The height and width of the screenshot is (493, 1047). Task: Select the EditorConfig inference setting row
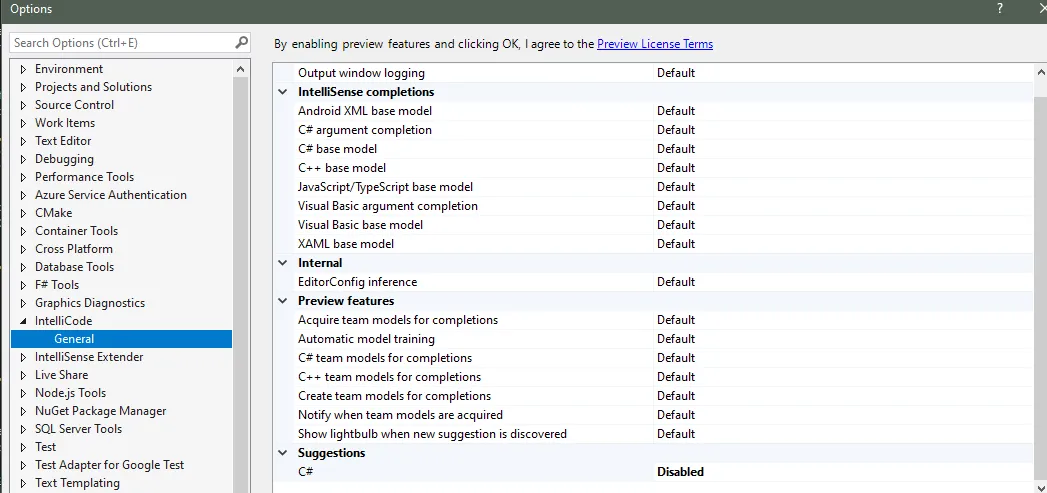click(357, 282)
